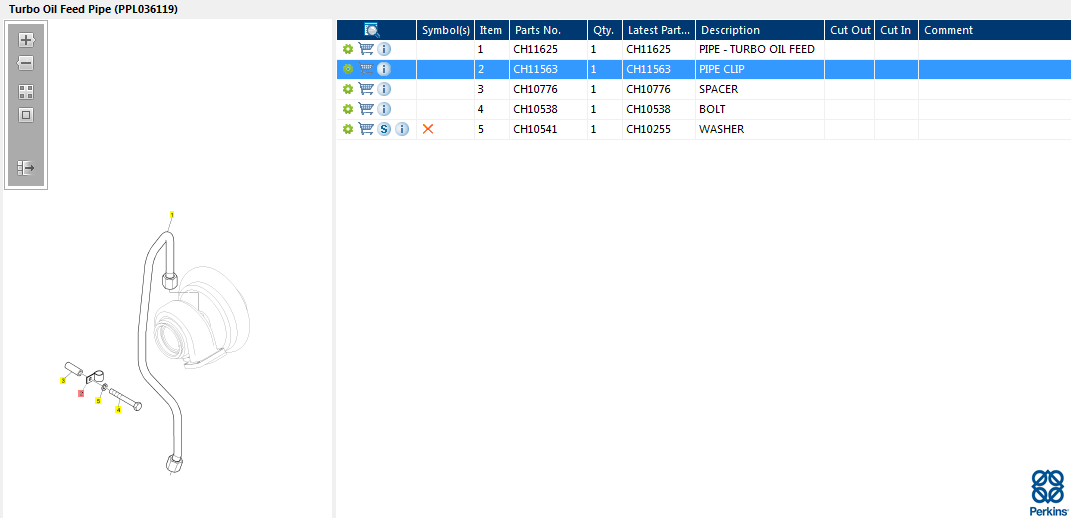Click part number CH10776 in Parts No. column
The image size is (1071, 518).
pyautogui.click(x=536, y=89)
